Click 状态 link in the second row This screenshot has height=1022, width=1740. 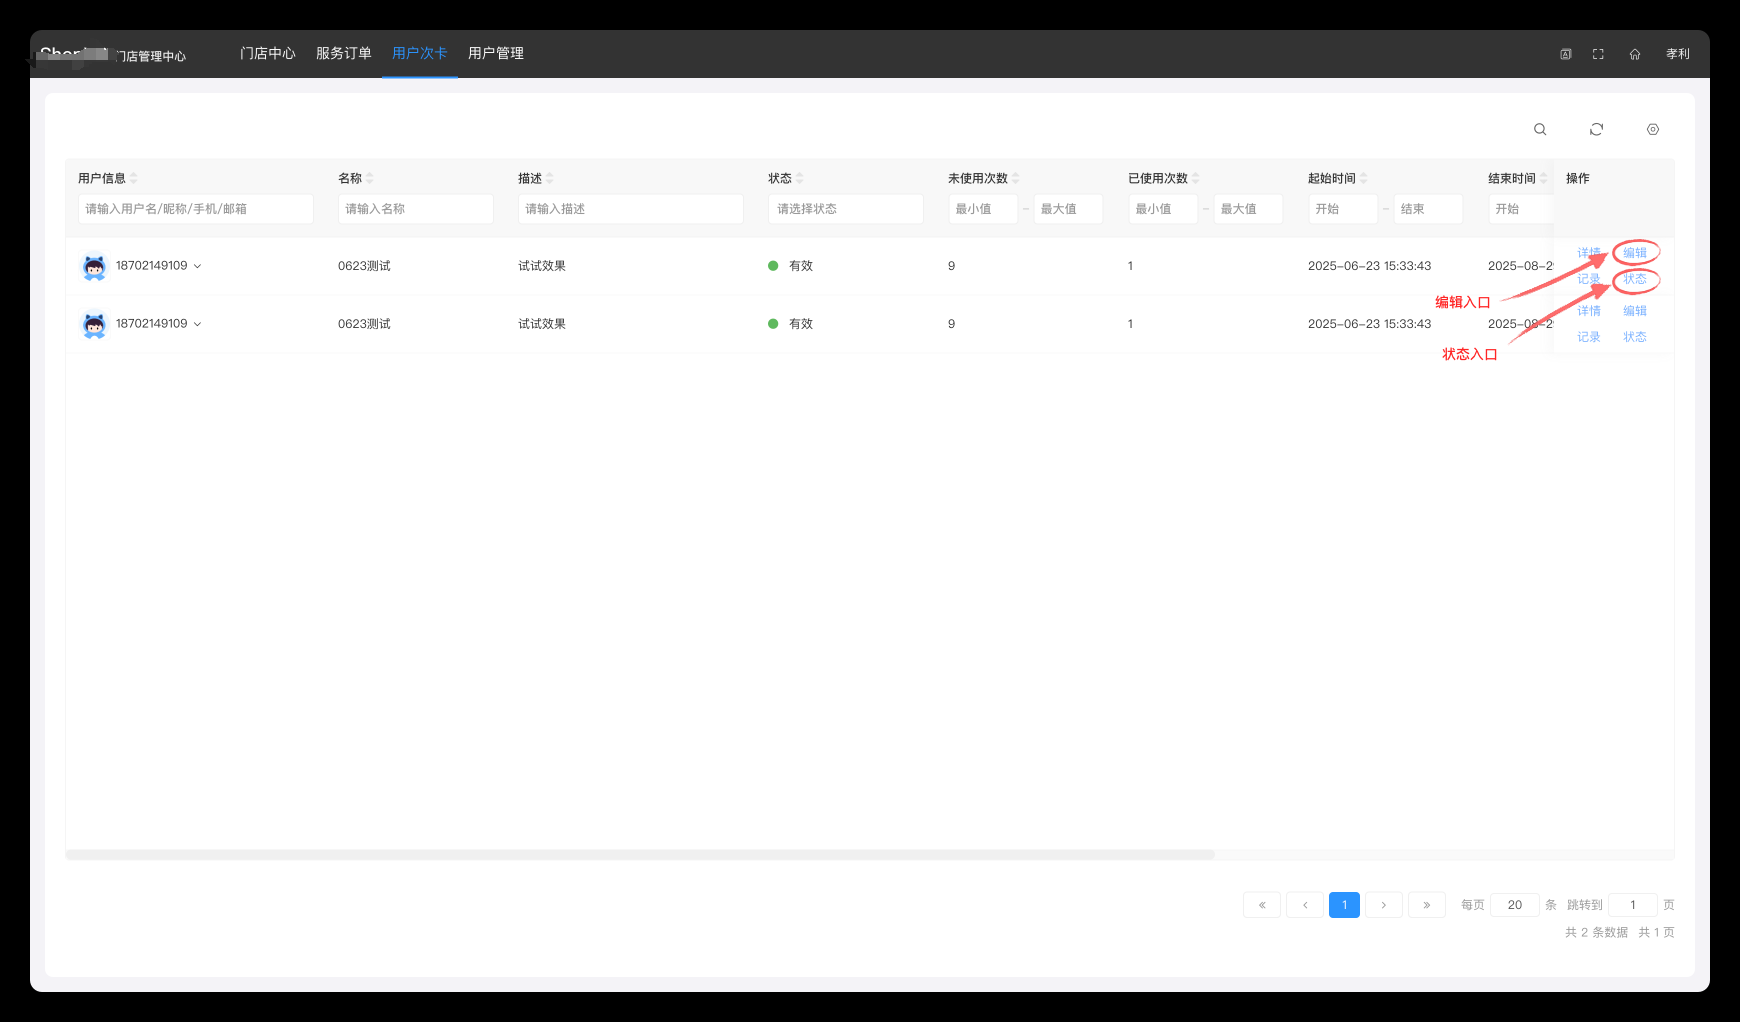coord(1634,337)
